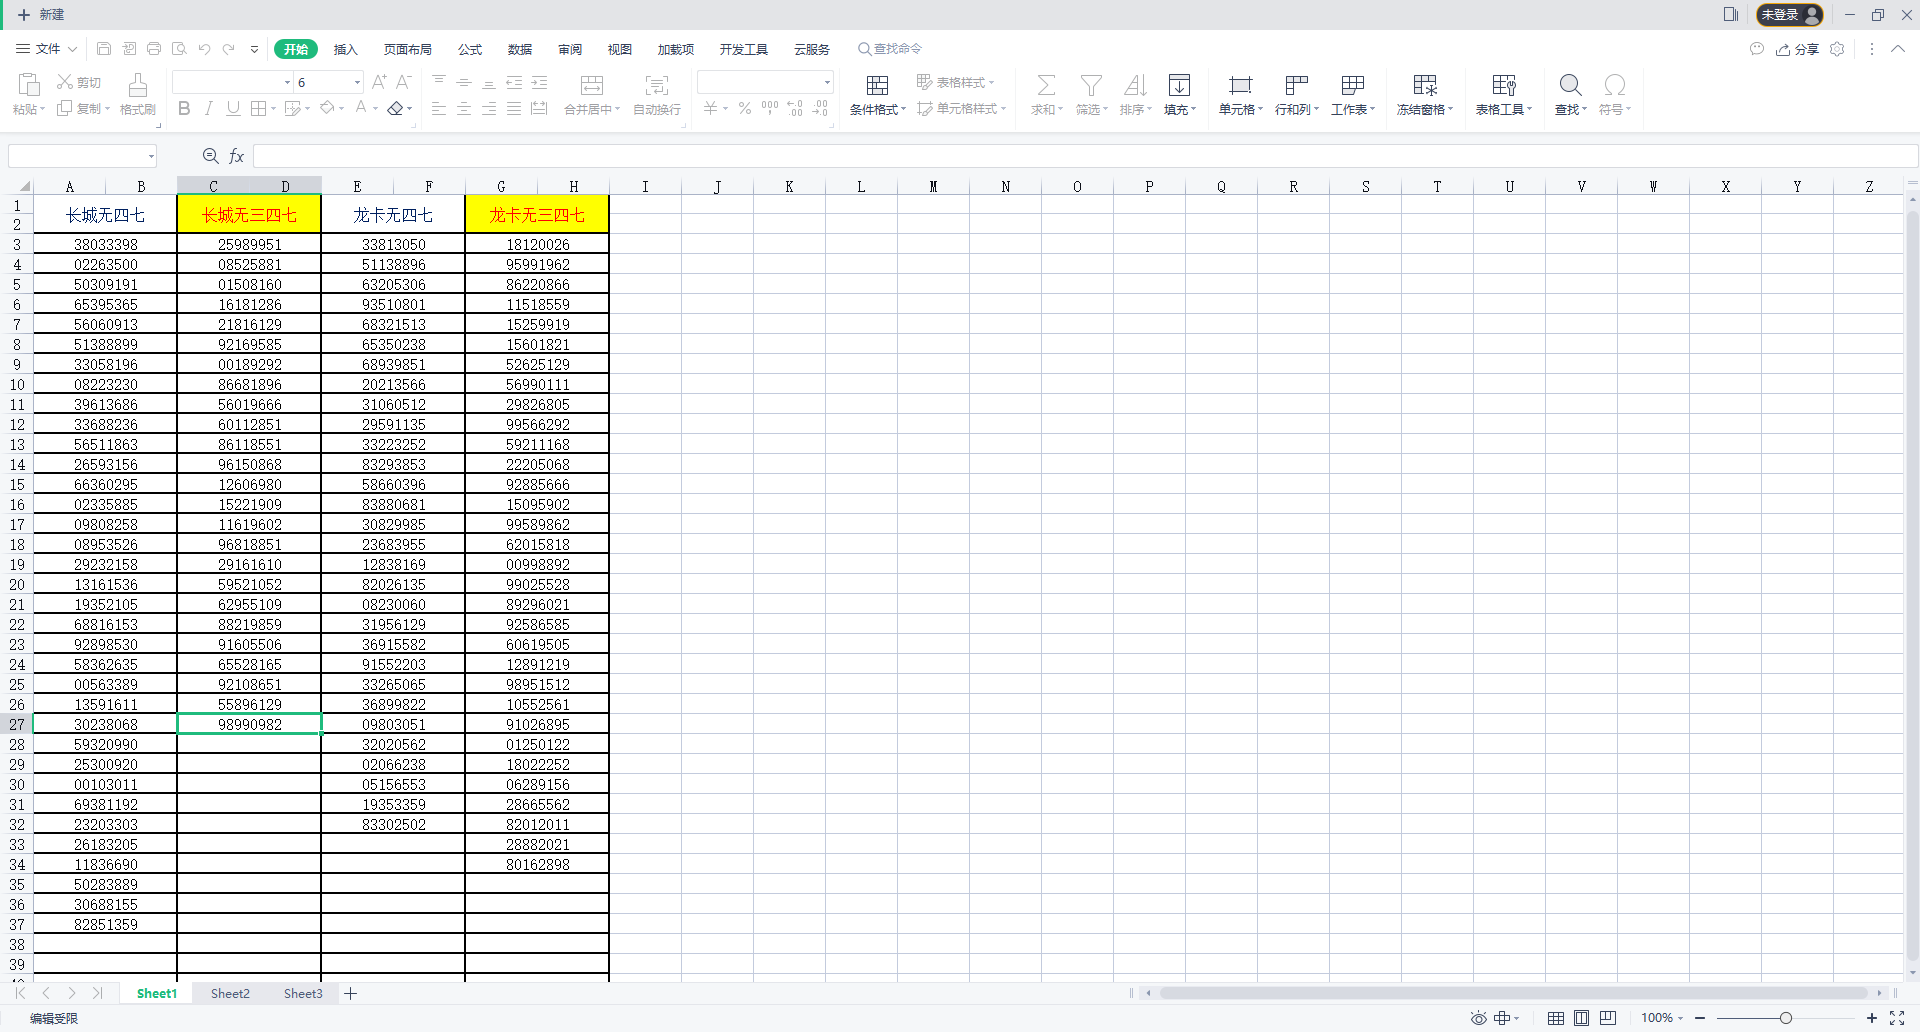This screenshot has width=1920, height=1032.
Task: Switch to the 插入 (Insert) ribbon tab
Action: click(345, 49)
